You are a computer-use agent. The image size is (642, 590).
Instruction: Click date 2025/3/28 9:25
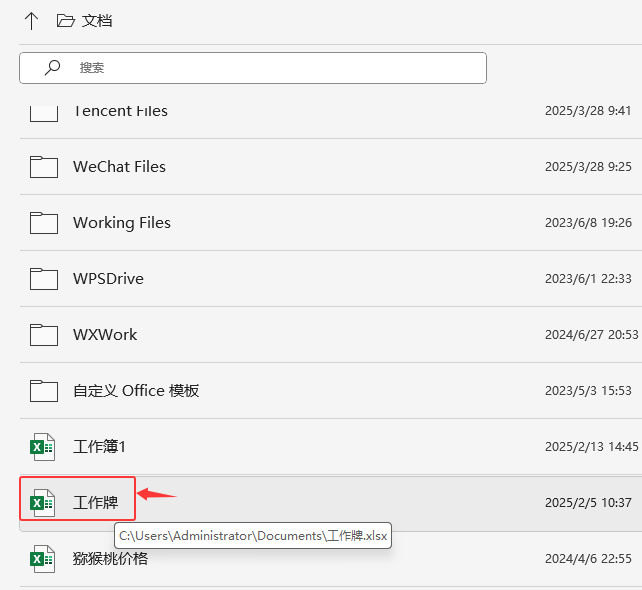click(588, 167)
